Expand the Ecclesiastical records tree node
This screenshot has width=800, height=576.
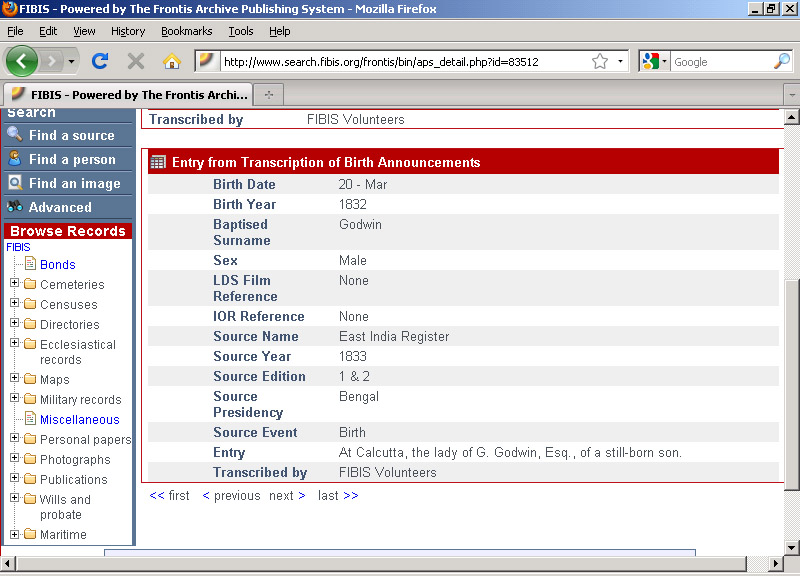tap(15, 342)
